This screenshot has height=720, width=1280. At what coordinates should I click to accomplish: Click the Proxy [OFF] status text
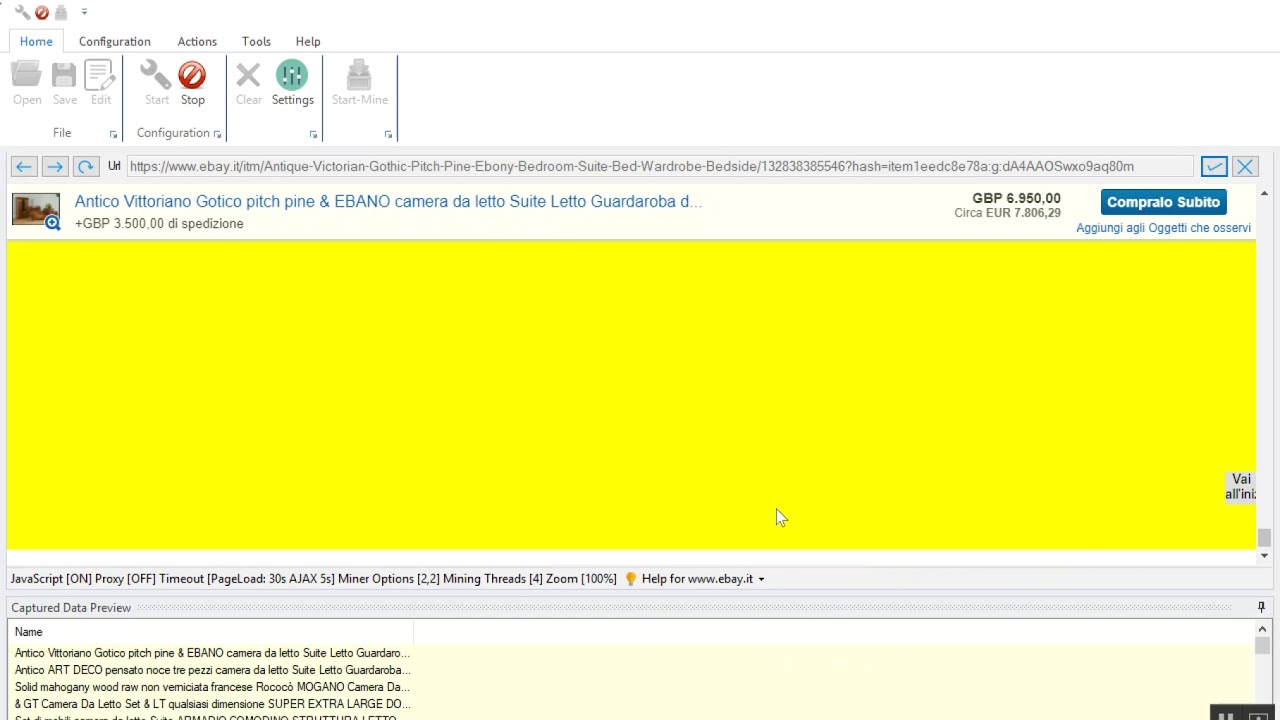click(x=125, y=579)
